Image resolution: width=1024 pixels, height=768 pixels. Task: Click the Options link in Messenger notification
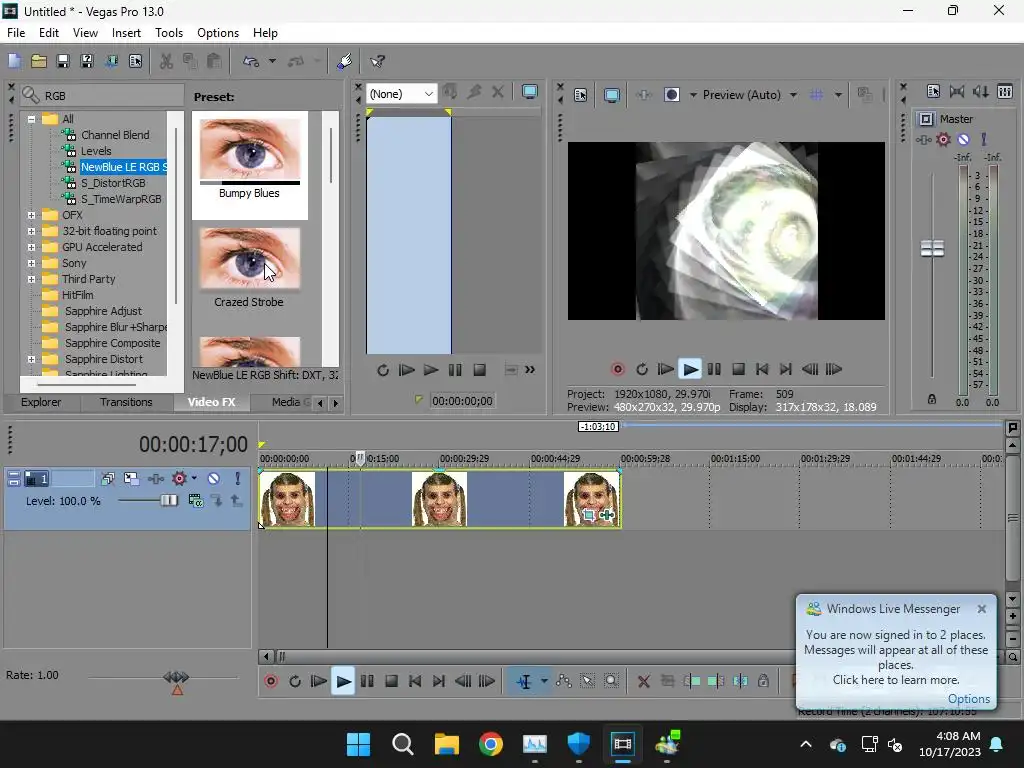[x=968, y=699]
